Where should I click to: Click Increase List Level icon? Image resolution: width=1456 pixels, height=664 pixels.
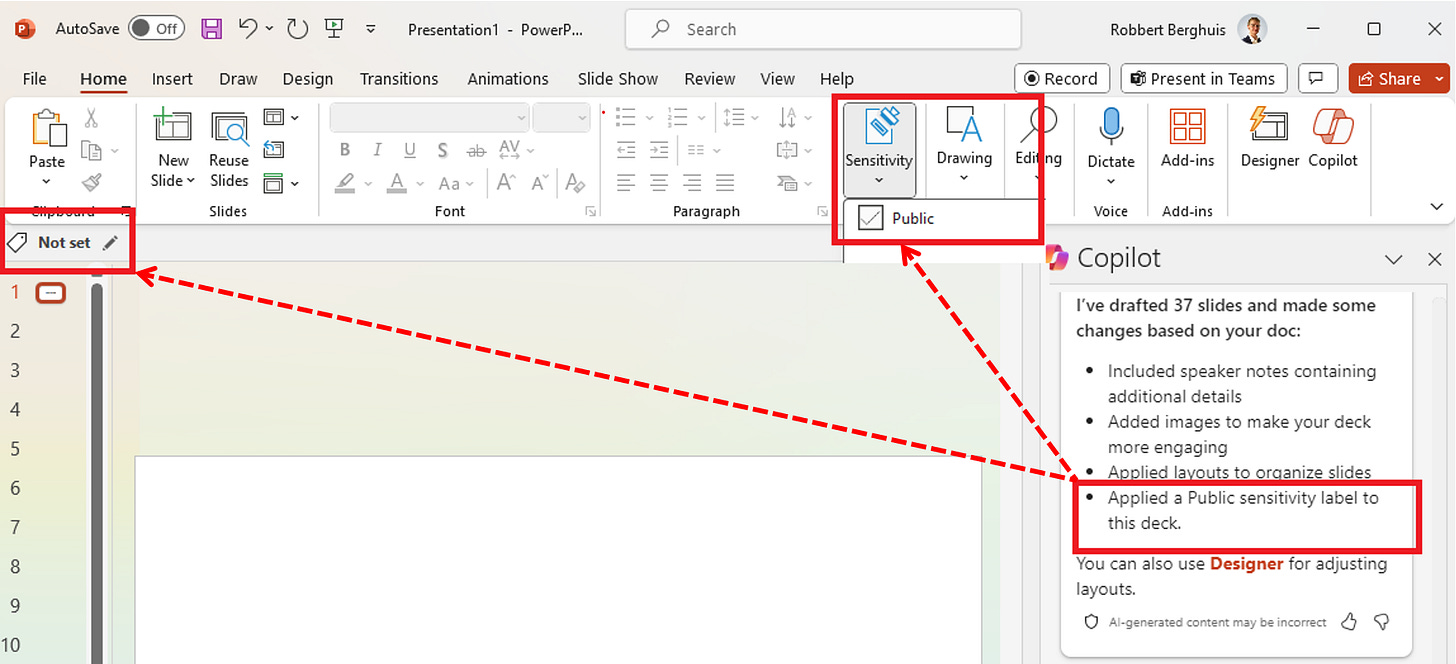point(659,150)
